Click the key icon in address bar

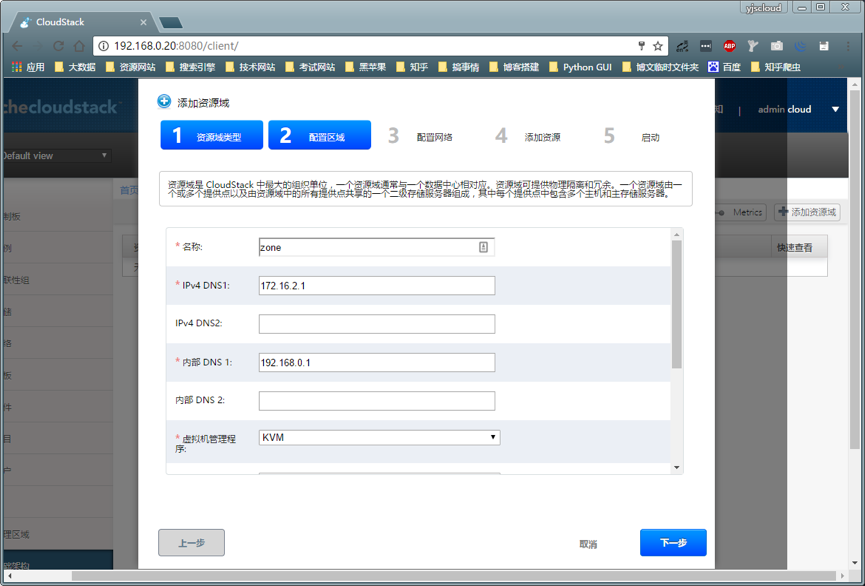click(641, 46)
